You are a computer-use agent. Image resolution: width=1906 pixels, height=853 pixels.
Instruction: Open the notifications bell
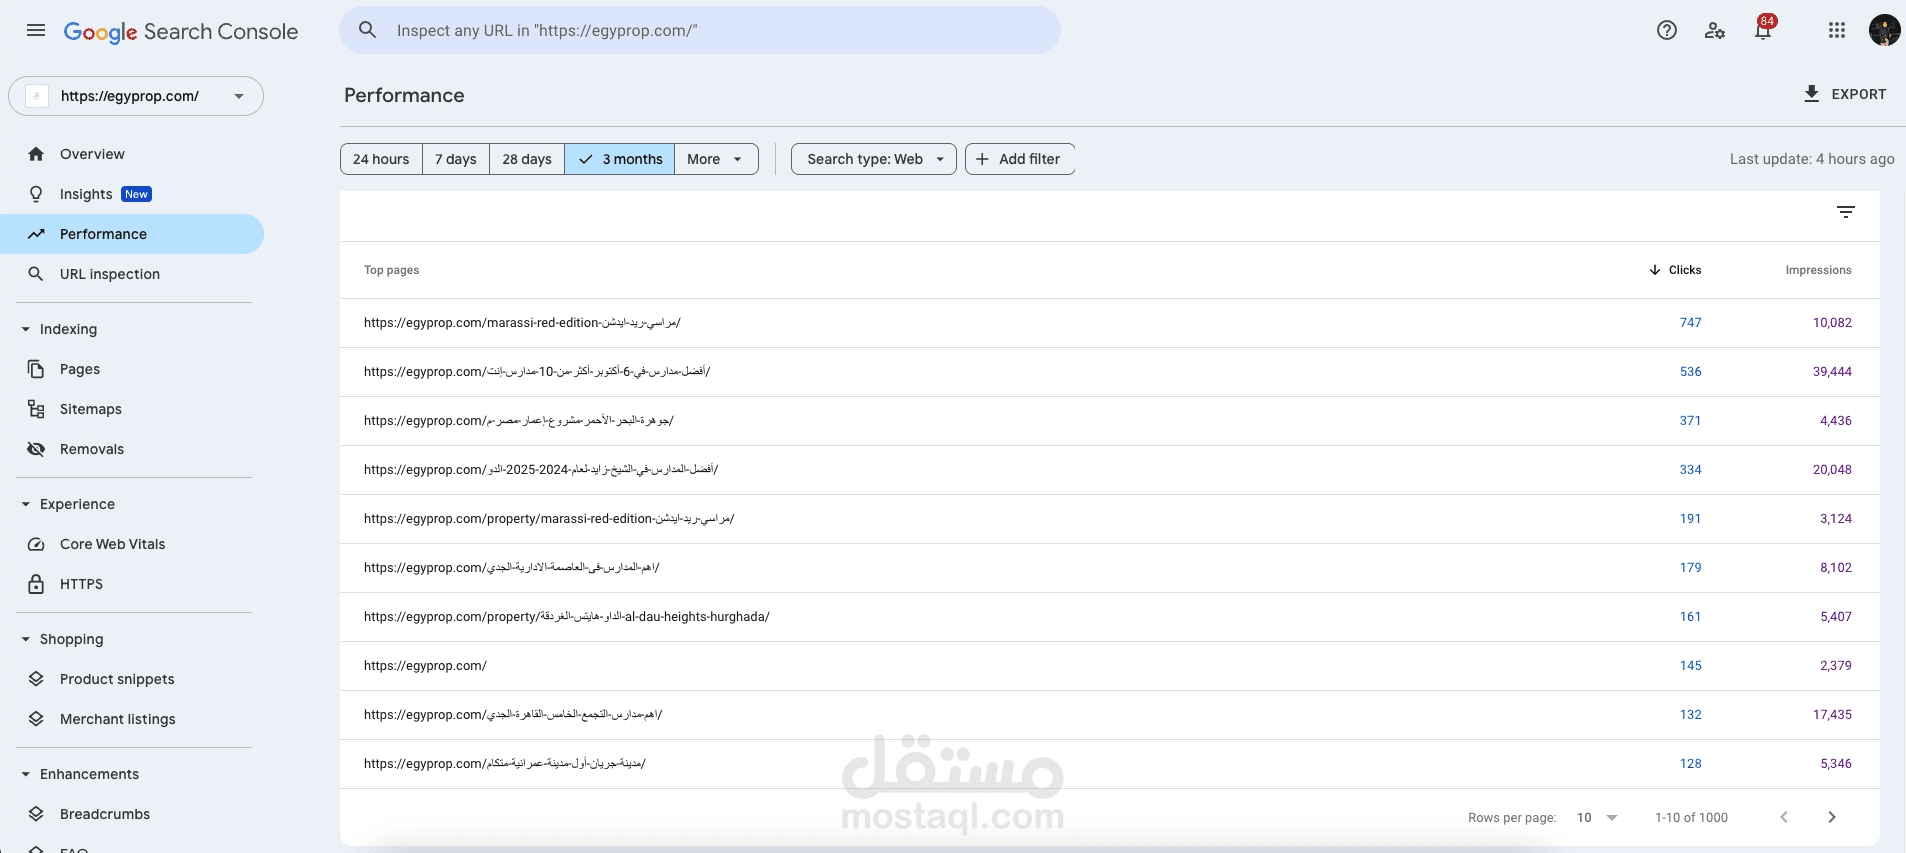[1763, 30]
